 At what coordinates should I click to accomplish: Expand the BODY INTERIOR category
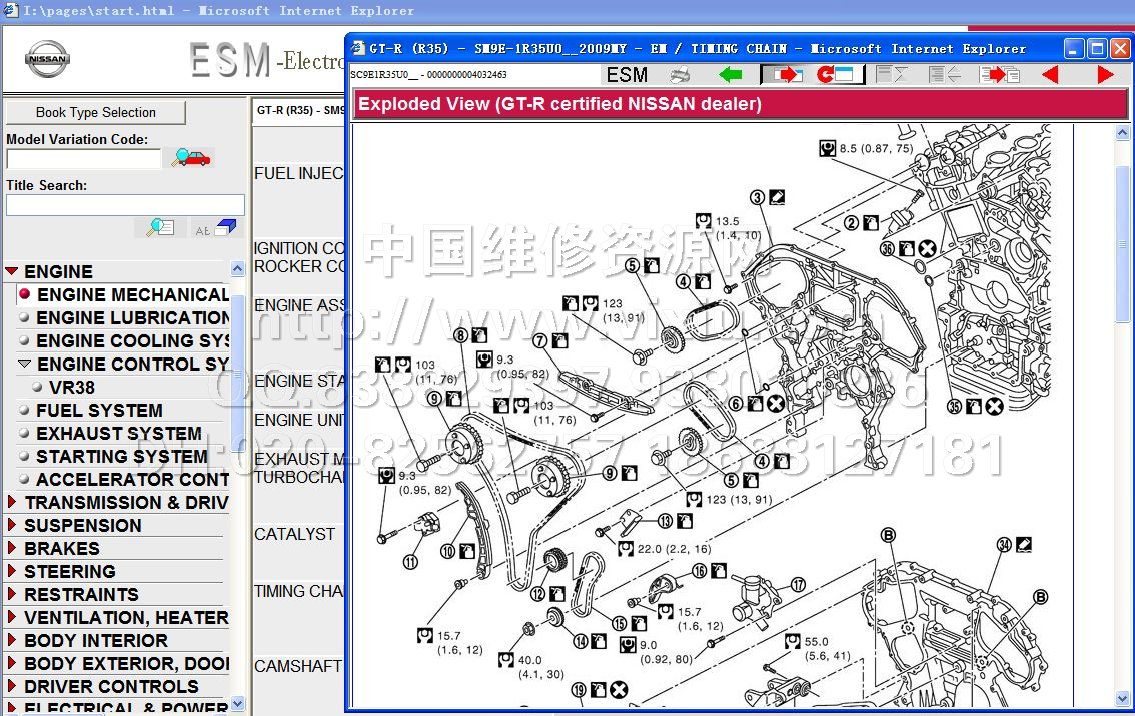click(x=12, y=640)
